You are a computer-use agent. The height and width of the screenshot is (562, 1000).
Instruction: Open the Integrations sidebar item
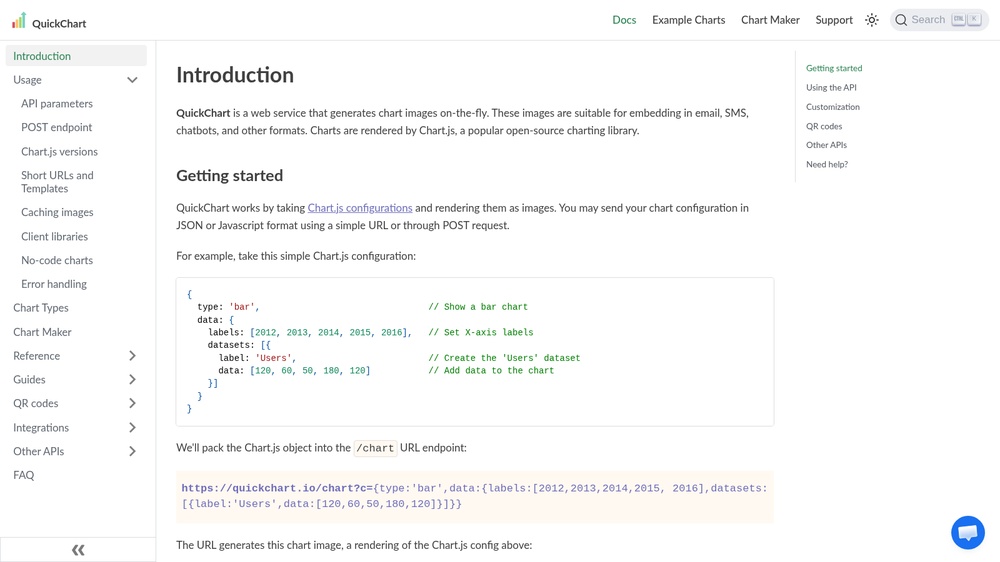(x=41, y=427)
